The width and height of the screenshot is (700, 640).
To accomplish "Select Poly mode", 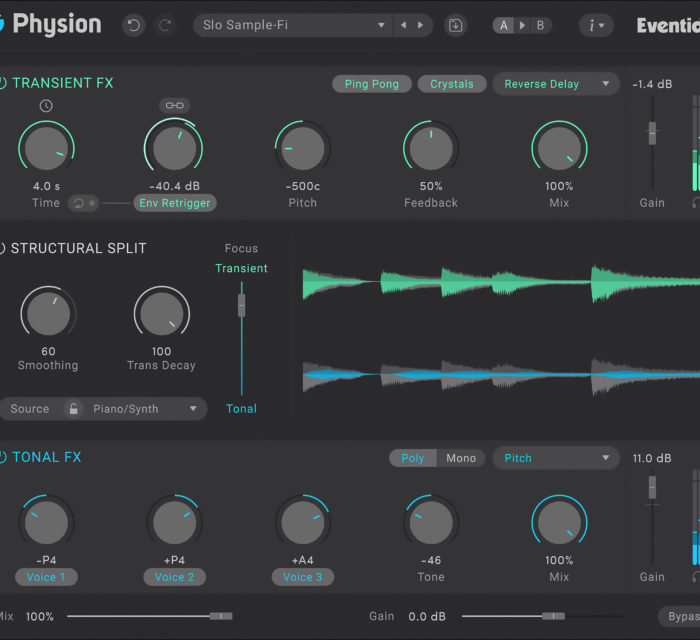I will pyautogui.click(x=412, y=458).
